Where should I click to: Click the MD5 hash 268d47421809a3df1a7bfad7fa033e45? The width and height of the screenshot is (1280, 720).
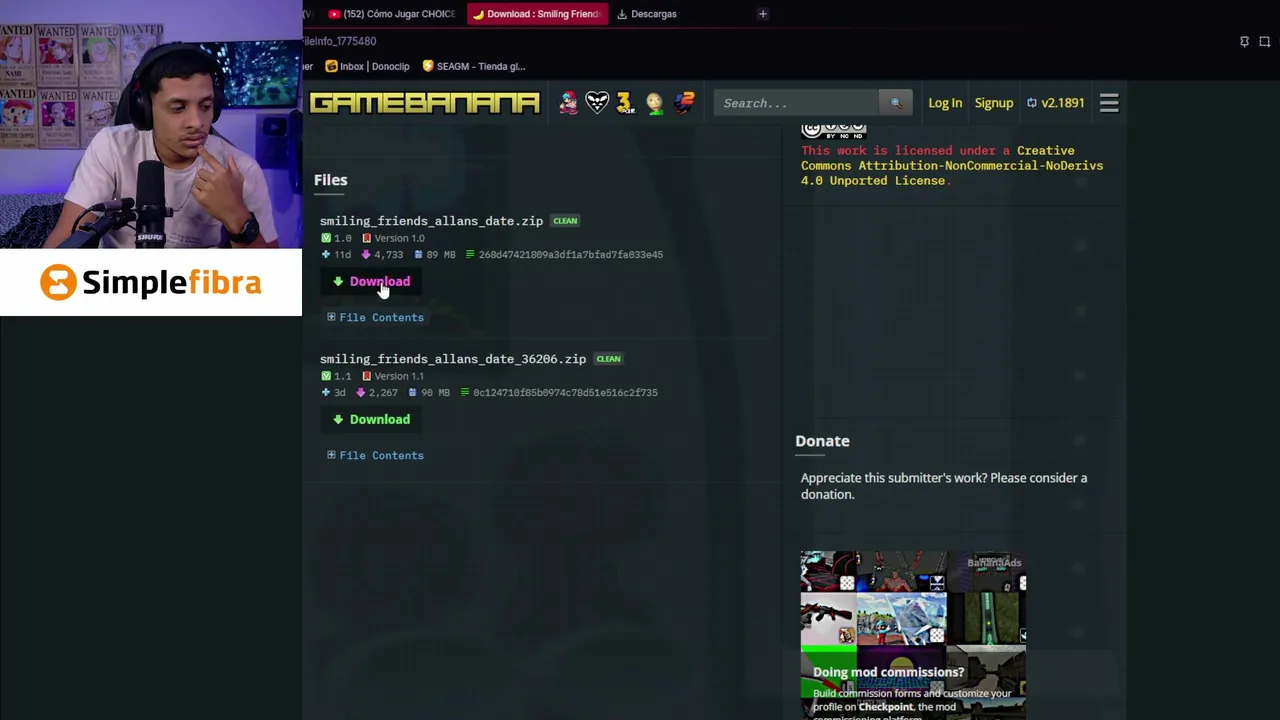[570, 254]
